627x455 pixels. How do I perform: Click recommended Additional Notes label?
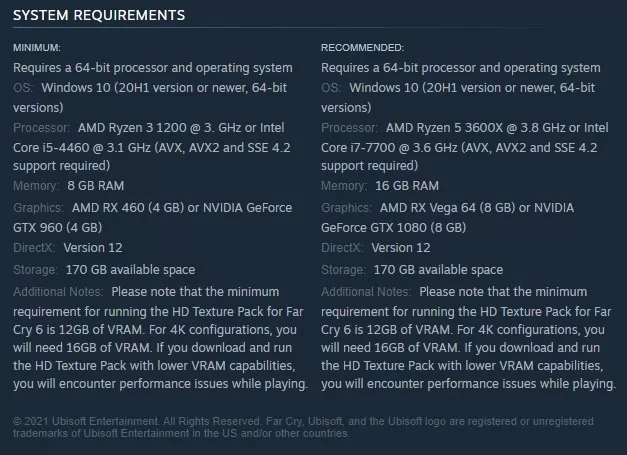(x=366, y=291)
